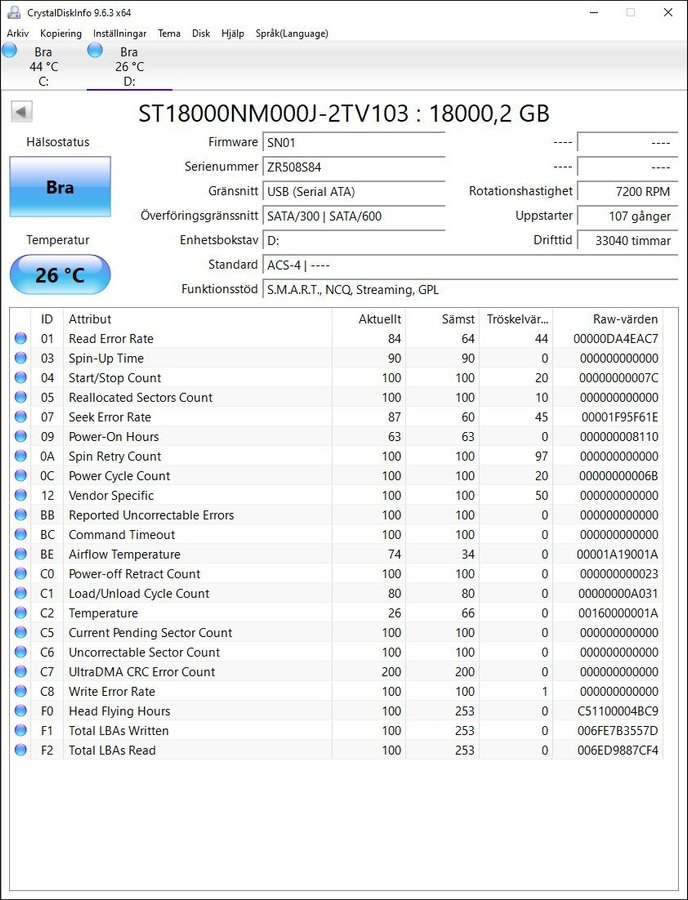Click the blue Bra health status button
Viewport: 688px width, 900px height.
[60, 187]
